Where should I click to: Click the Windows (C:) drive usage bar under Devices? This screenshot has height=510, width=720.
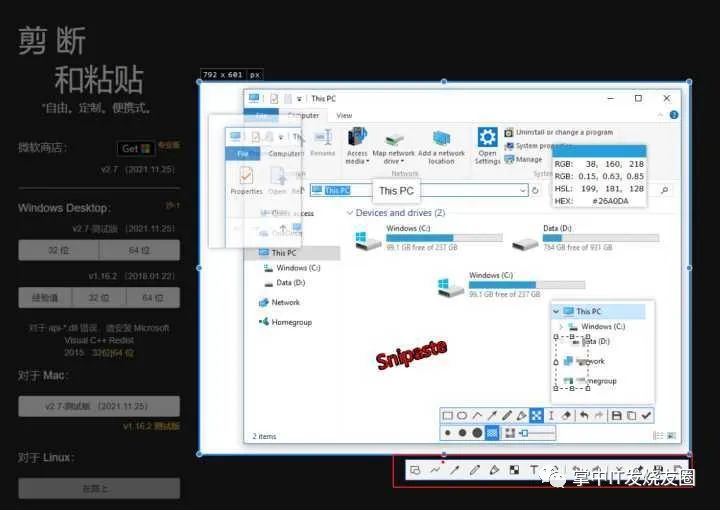[444, 238]
